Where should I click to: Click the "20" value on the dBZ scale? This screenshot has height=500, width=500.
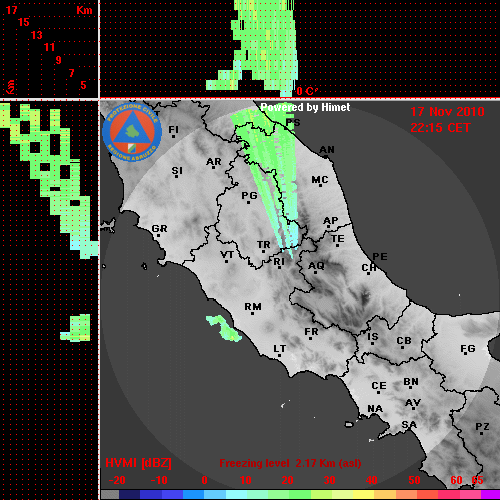[x=287, y=480]
